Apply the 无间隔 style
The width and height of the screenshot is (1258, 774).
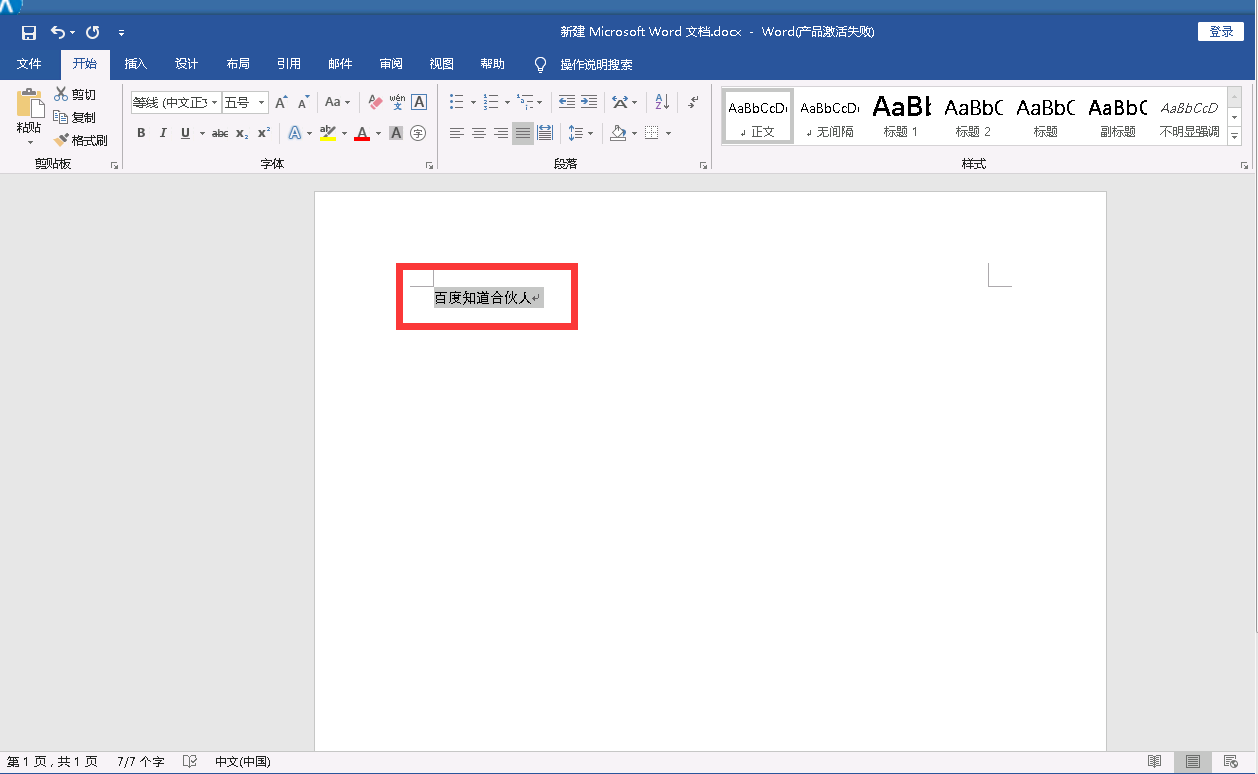tap(829, 116)
